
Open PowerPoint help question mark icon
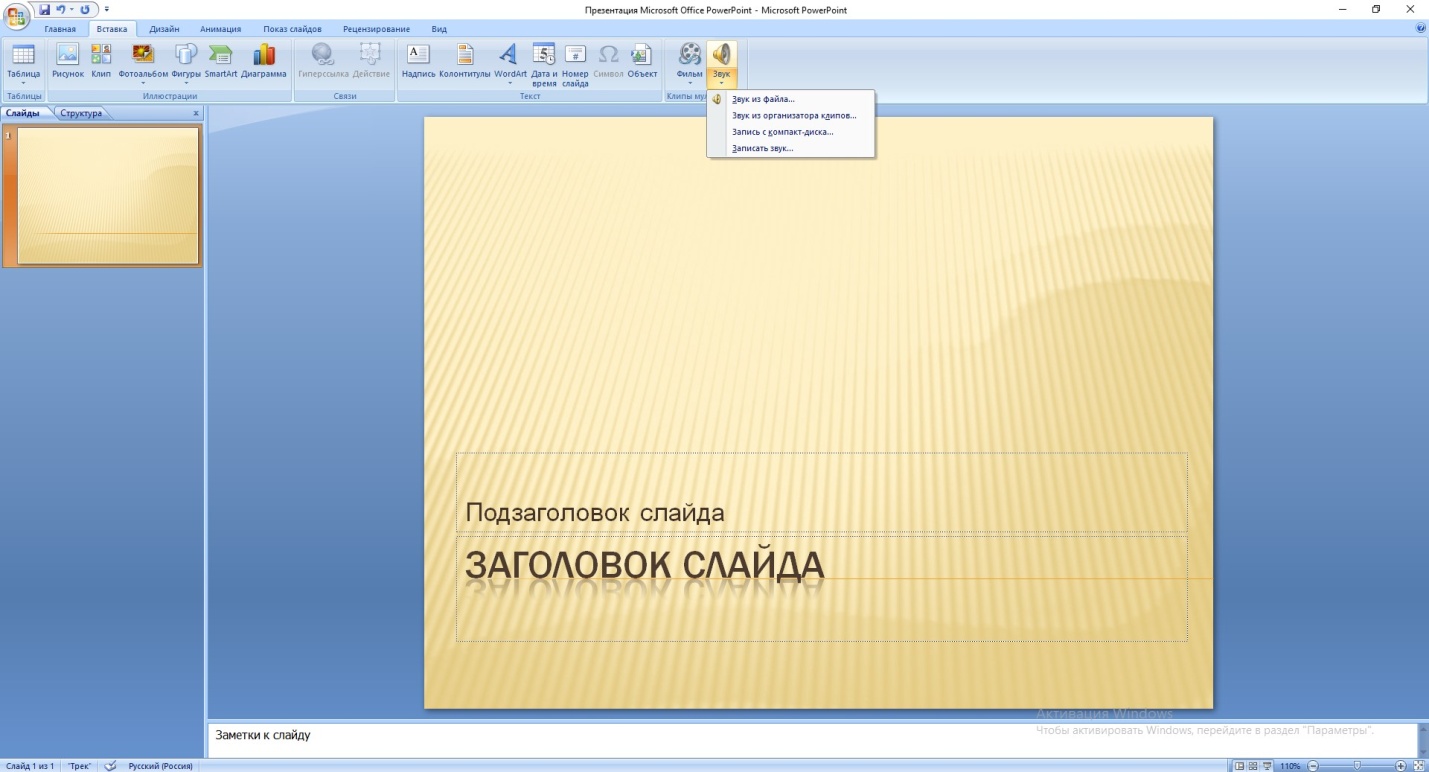click(1421, 29)
